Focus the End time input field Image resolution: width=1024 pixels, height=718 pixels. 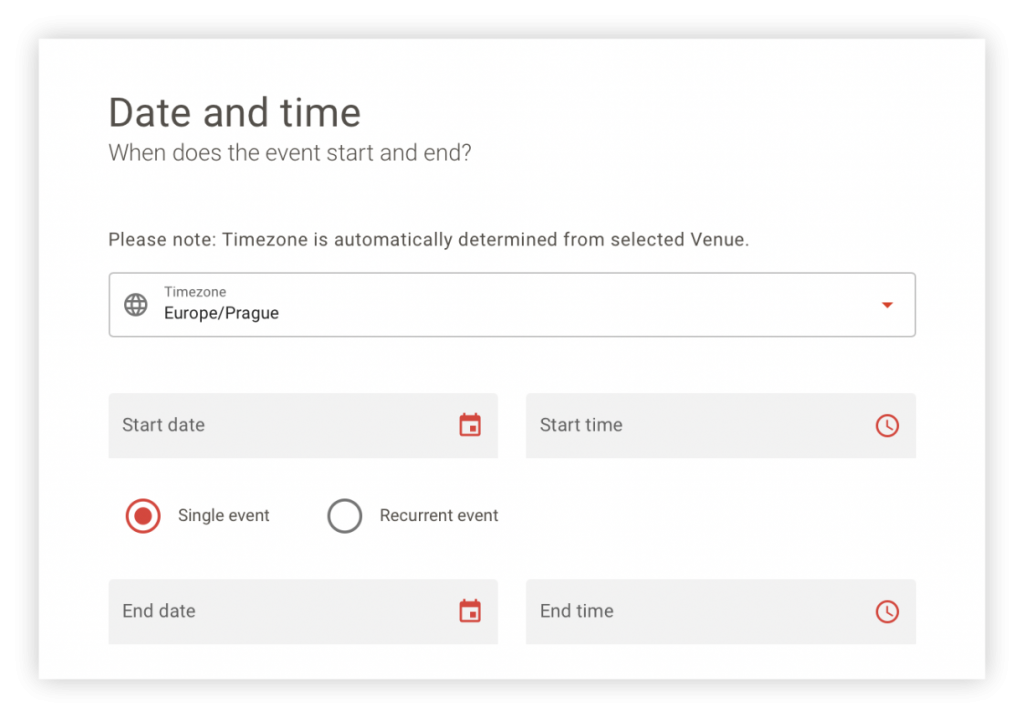click(720, 612)
